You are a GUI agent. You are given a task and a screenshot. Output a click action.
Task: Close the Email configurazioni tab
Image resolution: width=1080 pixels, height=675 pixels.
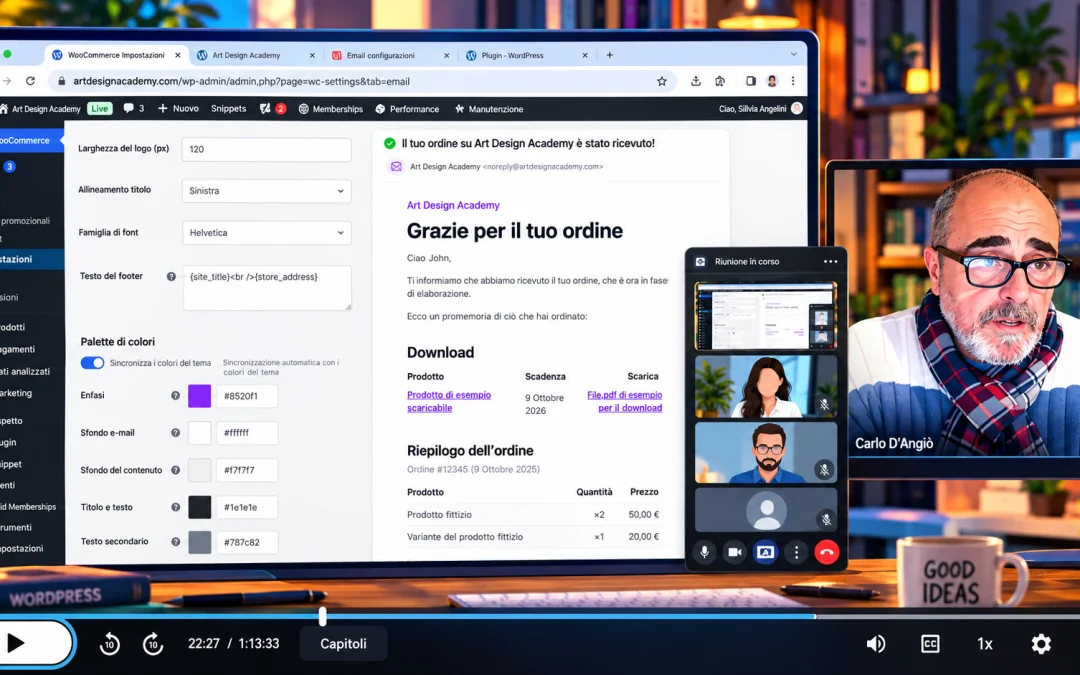click(x=446, y=55)
